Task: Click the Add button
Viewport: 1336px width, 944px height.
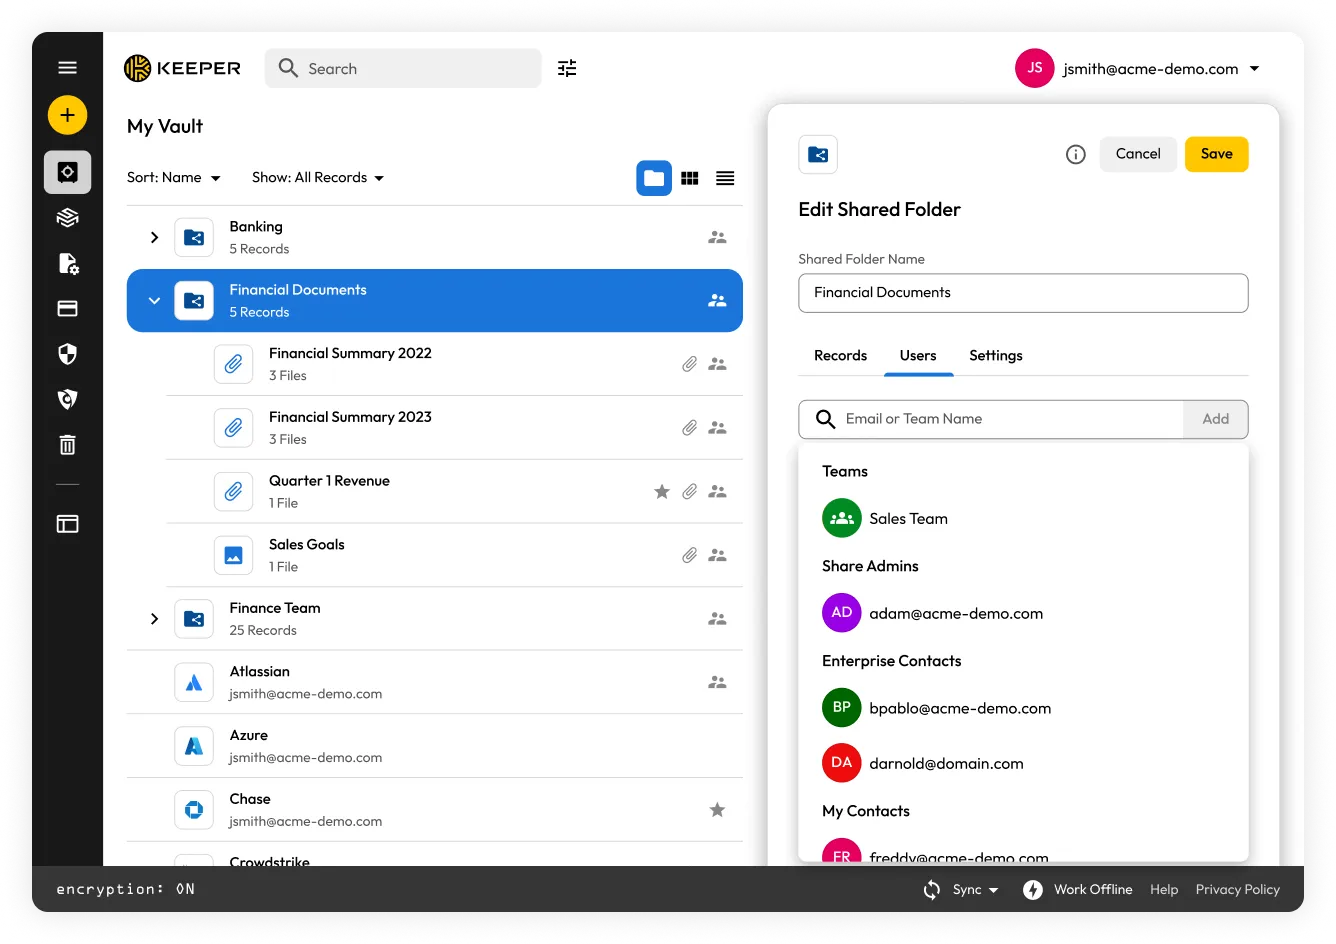Action: (1216, 419)
